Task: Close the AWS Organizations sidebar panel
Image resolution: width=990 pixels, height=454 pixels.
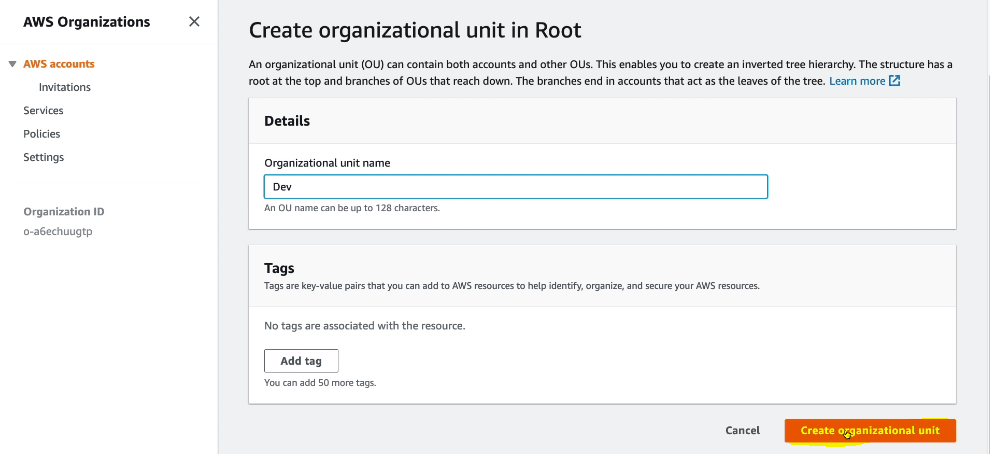Action: [194, 22]
